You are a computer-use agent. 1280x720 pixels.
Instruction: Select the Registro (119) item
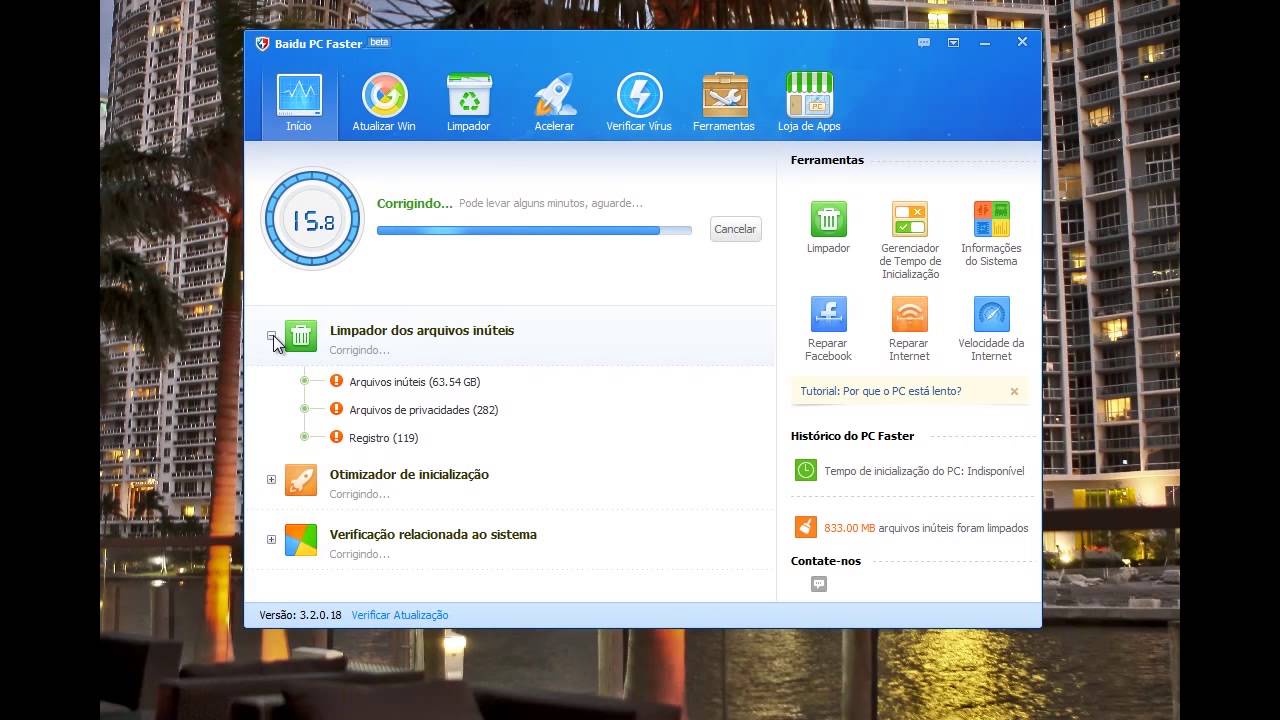point(384,438)
